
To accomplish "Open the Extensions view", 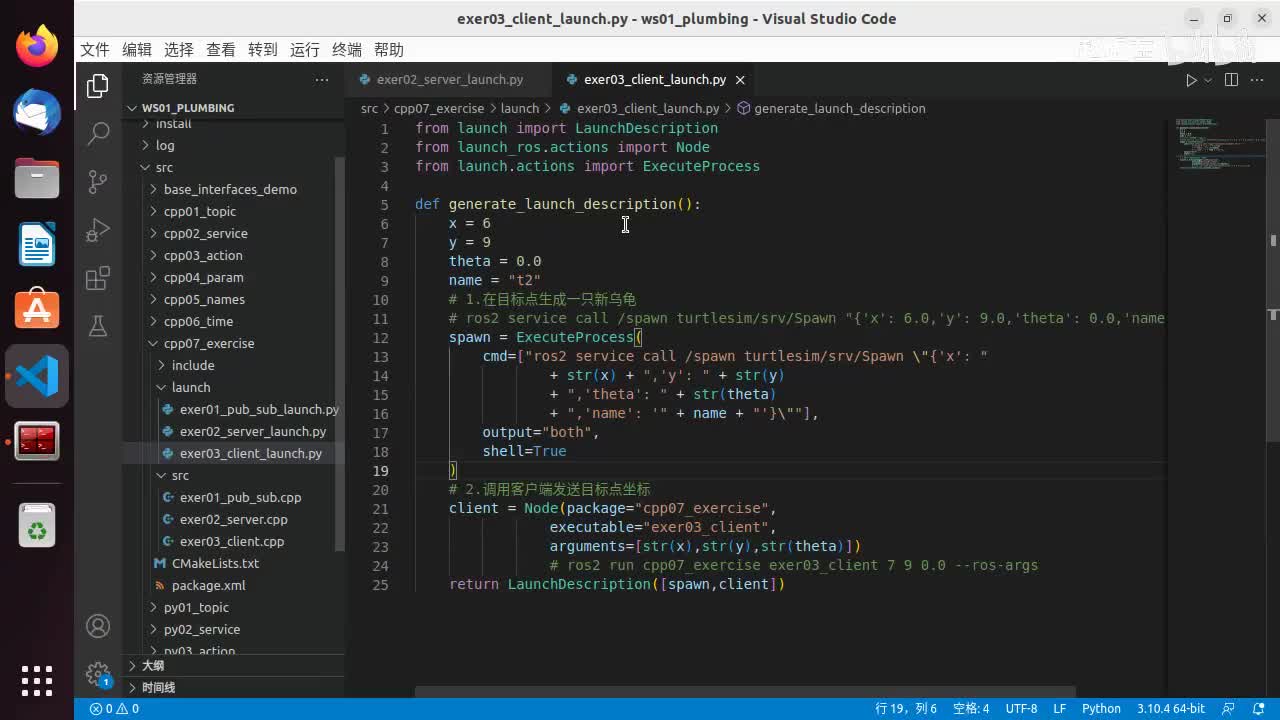I will (x=97, y=279).
